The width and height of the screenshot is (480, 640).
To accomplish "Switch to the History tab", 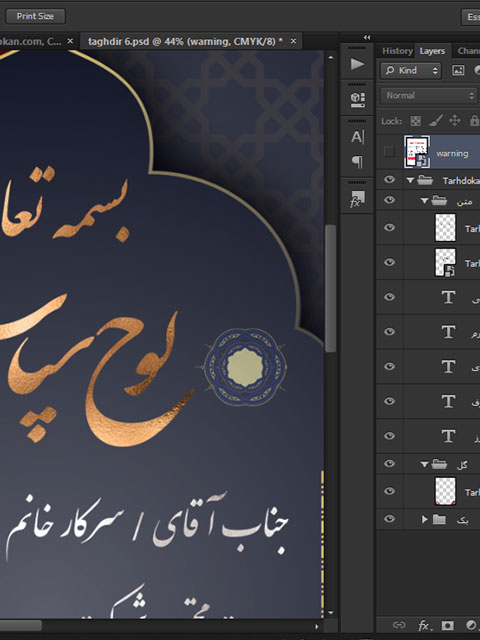I will pos(397,51).
